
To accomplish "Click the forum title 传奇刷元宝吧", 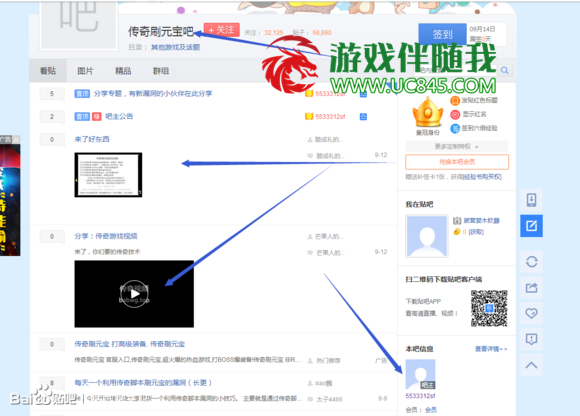I will pyautogui.click(x=161, y=32).
